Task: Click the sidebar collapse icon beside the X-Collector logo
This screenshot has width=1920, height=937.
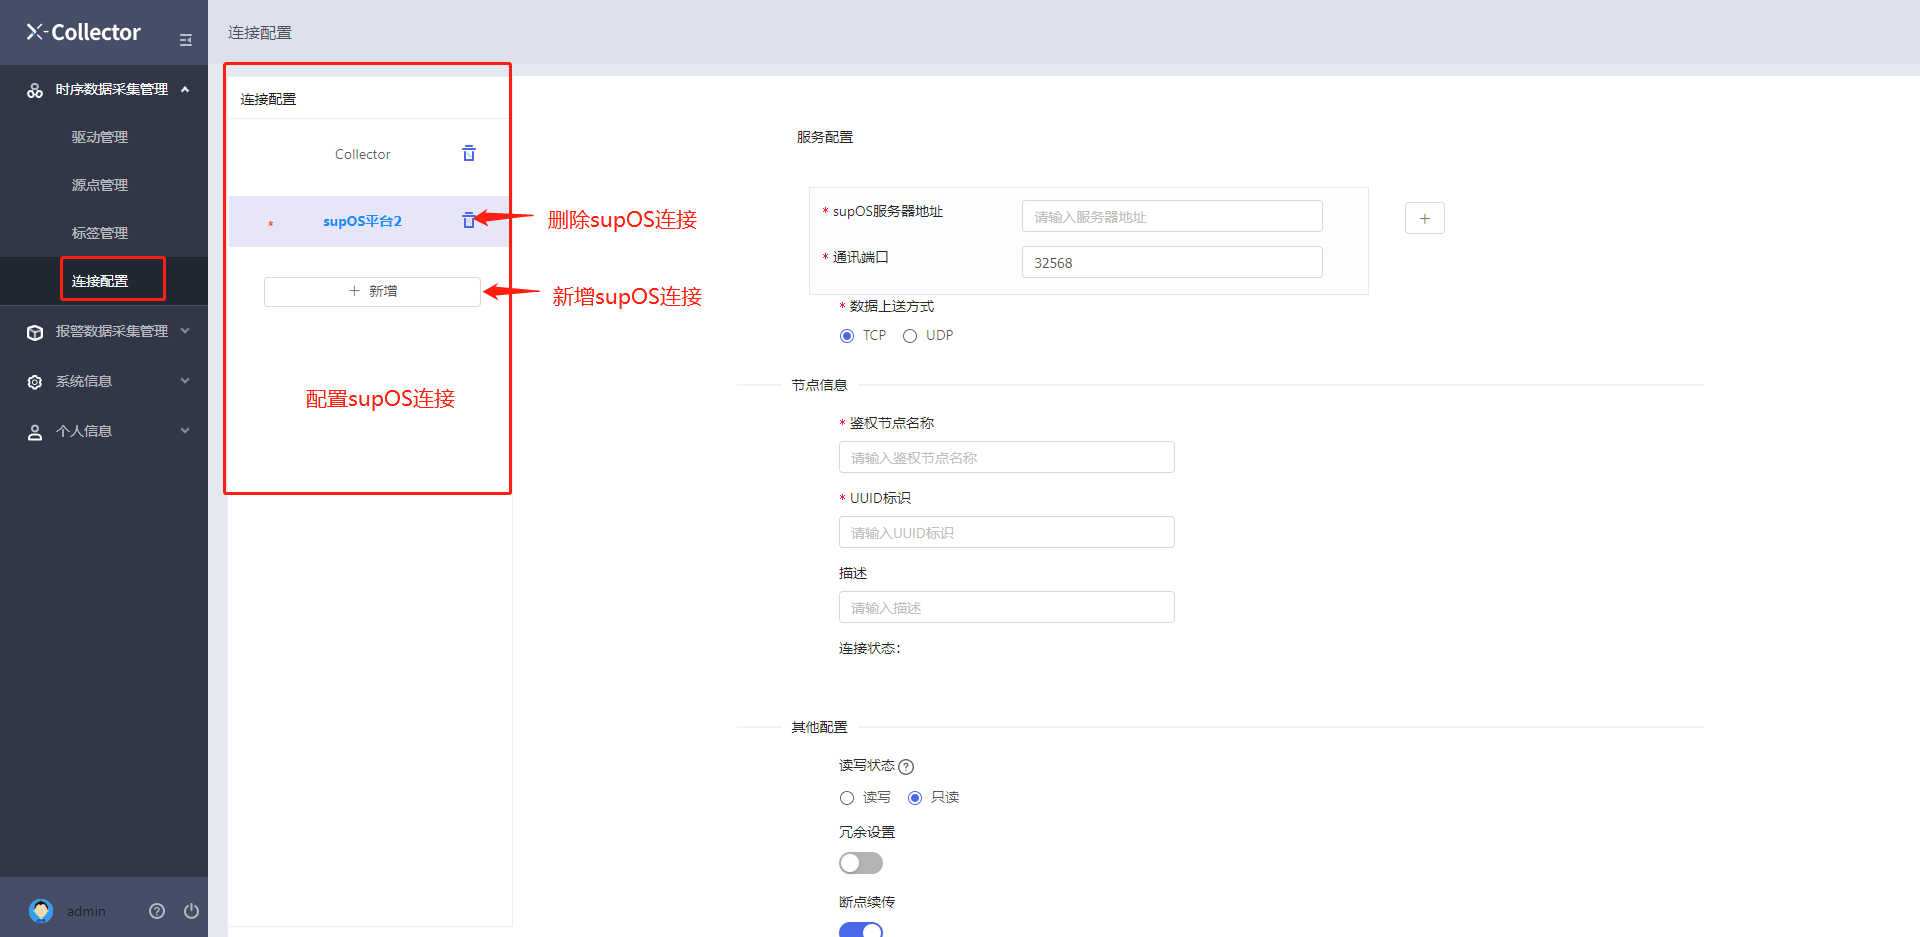Action: (185, 40)
